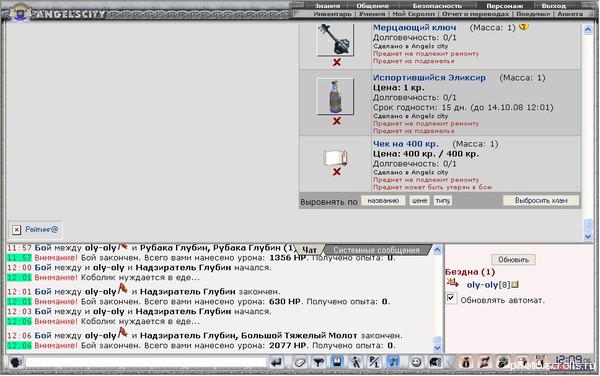Click the private message arrow beside oly-oly
The height and width of the screenshot is (376, 600).
pos(453,283)
